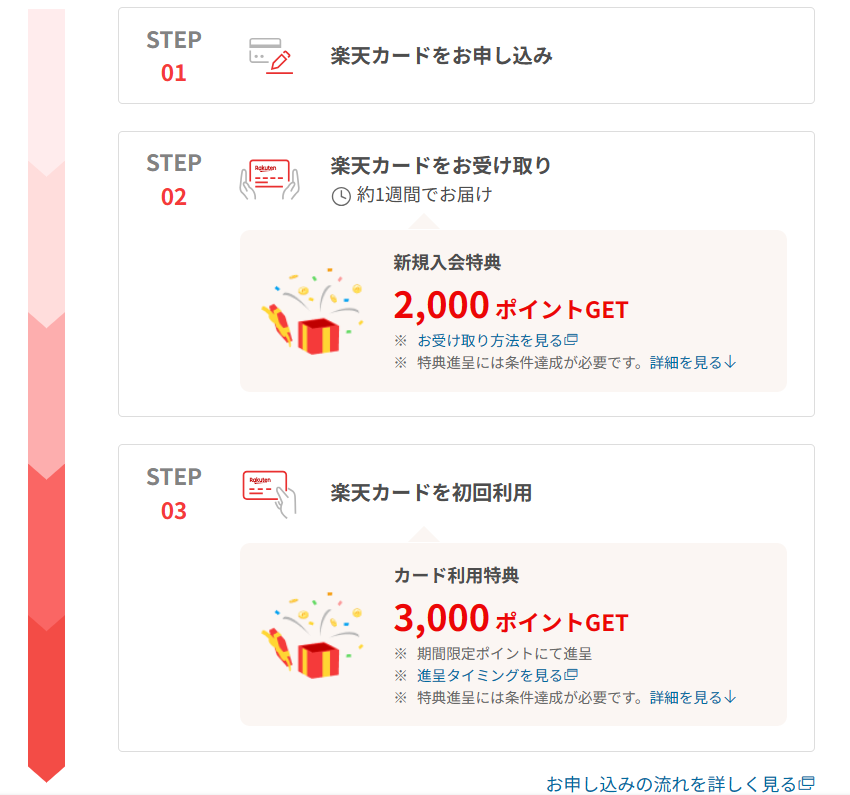Click the 楽天カードをお受け取り heading
850x795 pixels.
441,165
